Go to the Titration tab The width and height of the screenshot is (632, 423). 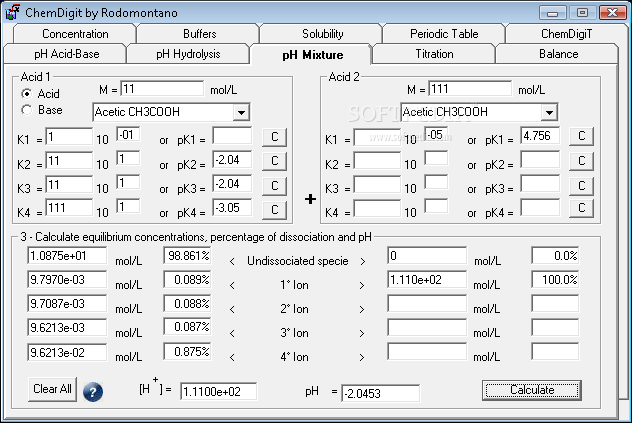click(434, 54)
